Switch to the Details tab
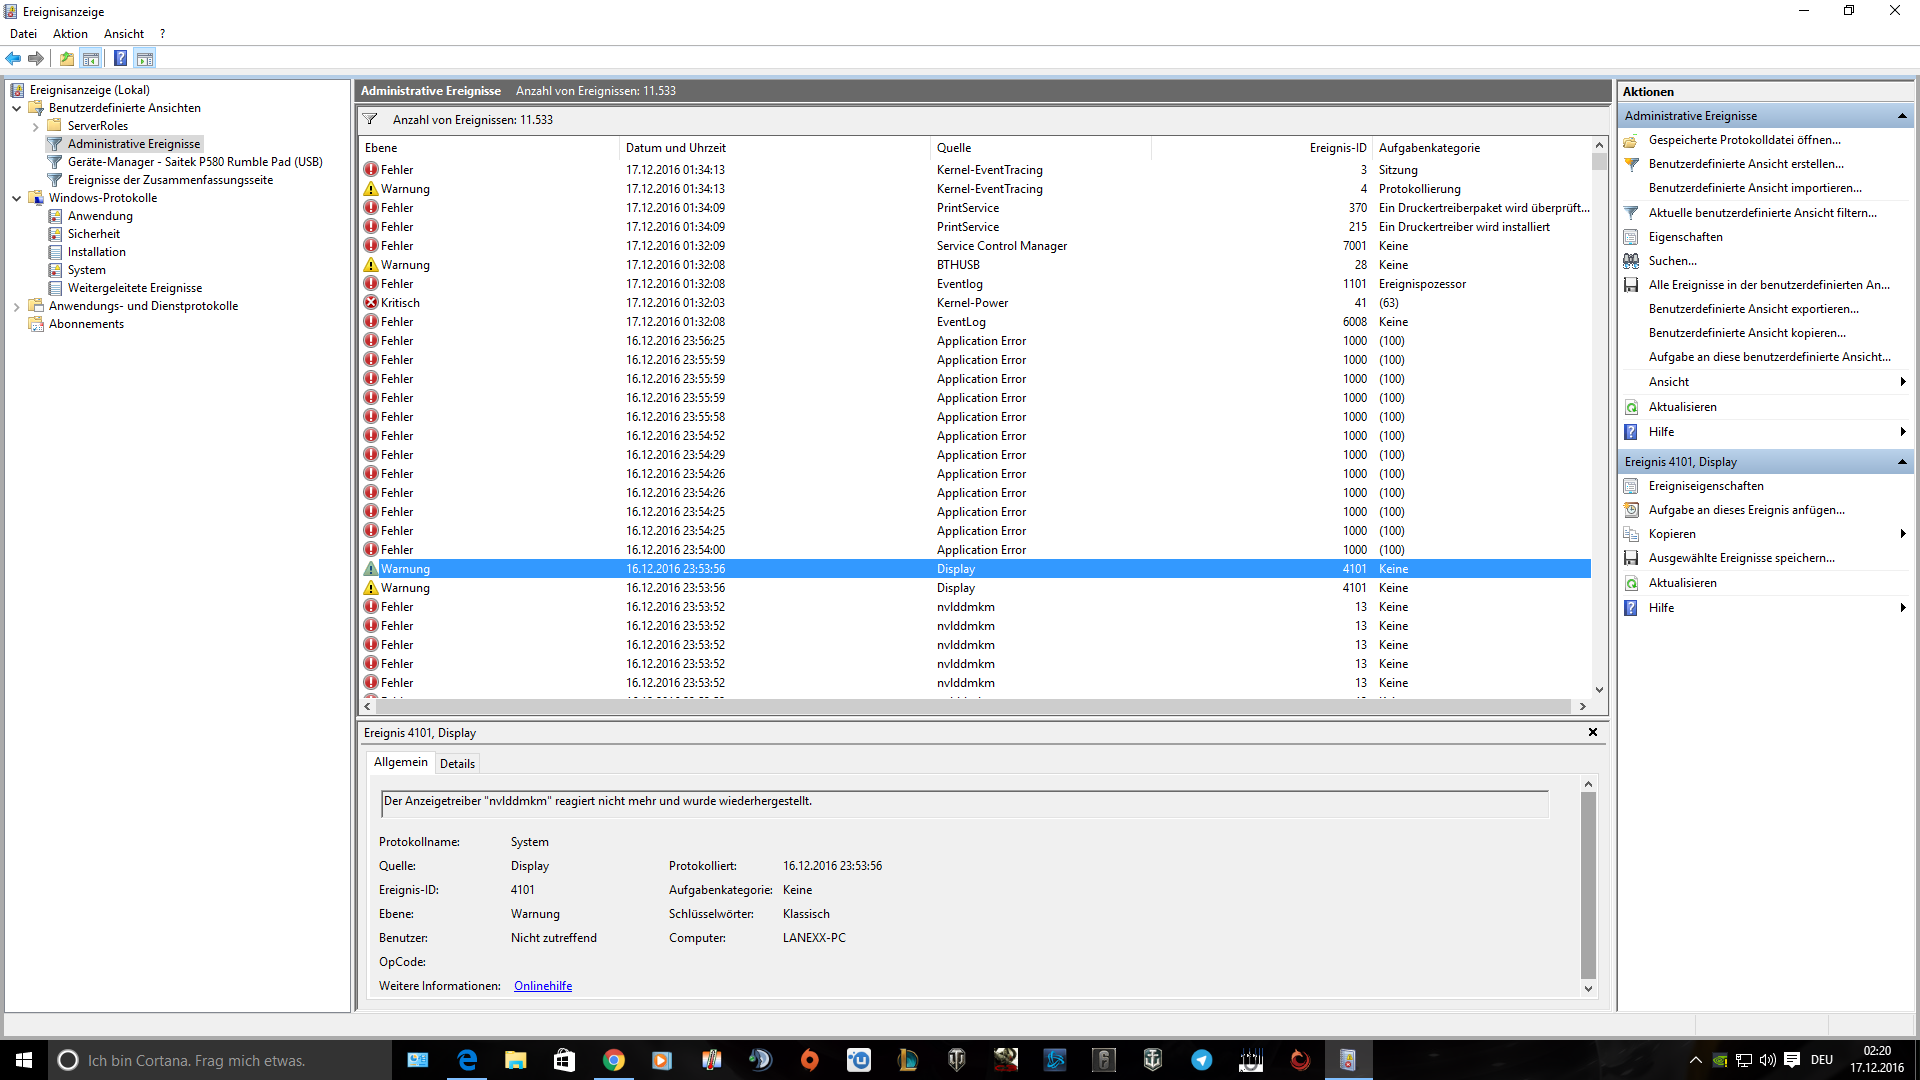Screen dimensions: 1920x1080 457,764
